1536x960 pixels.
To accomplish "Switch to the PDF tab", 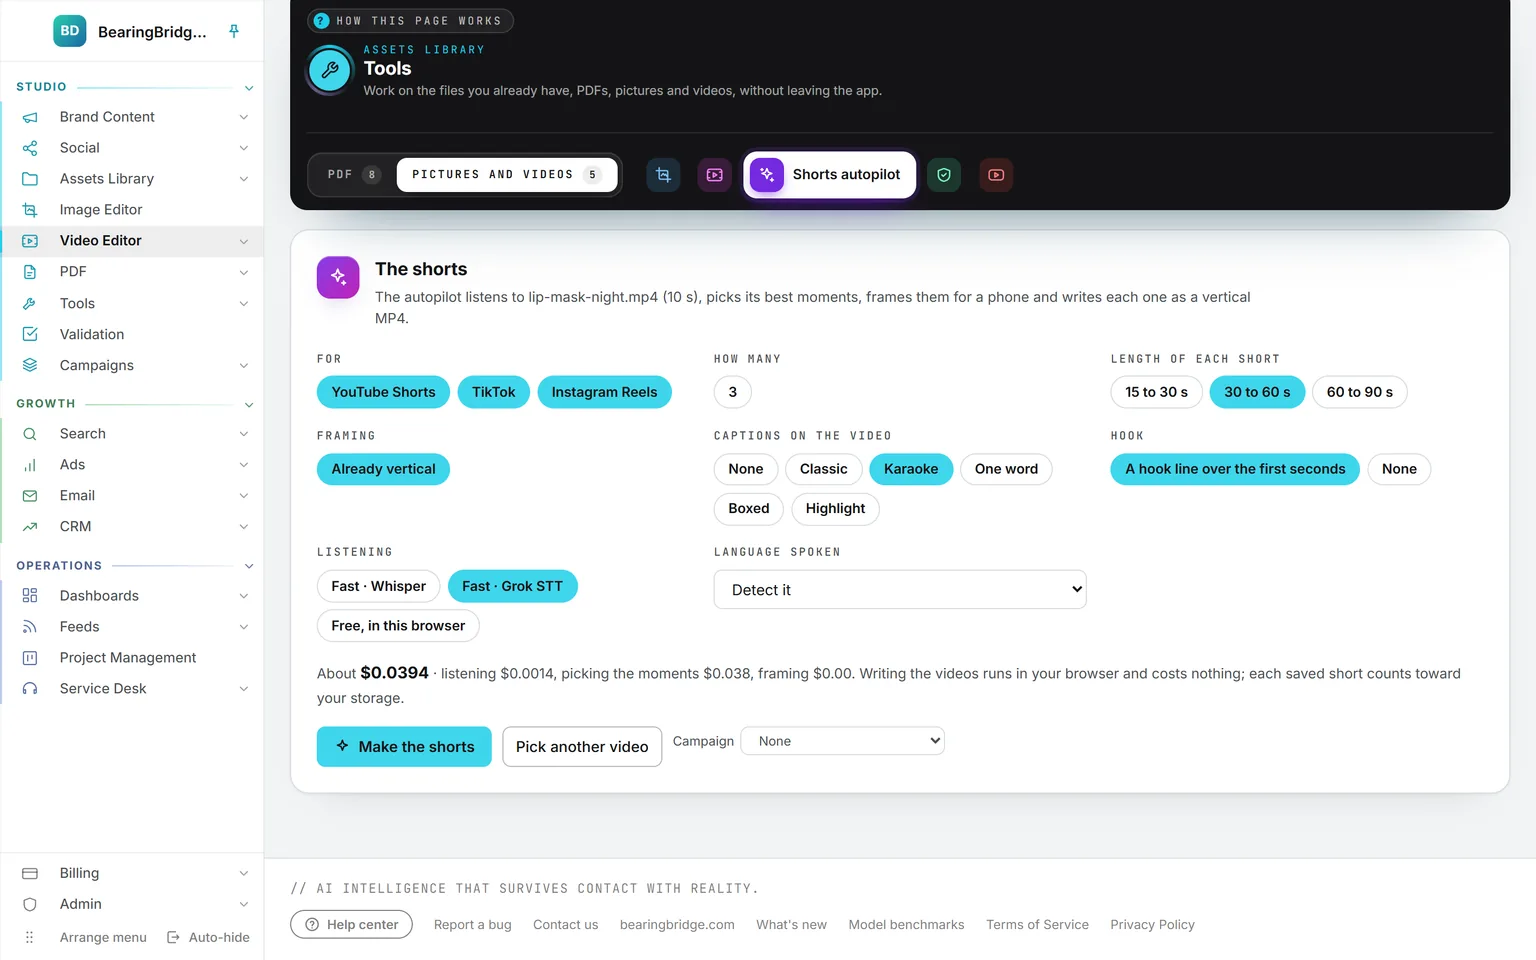I will tap(354, 175).
